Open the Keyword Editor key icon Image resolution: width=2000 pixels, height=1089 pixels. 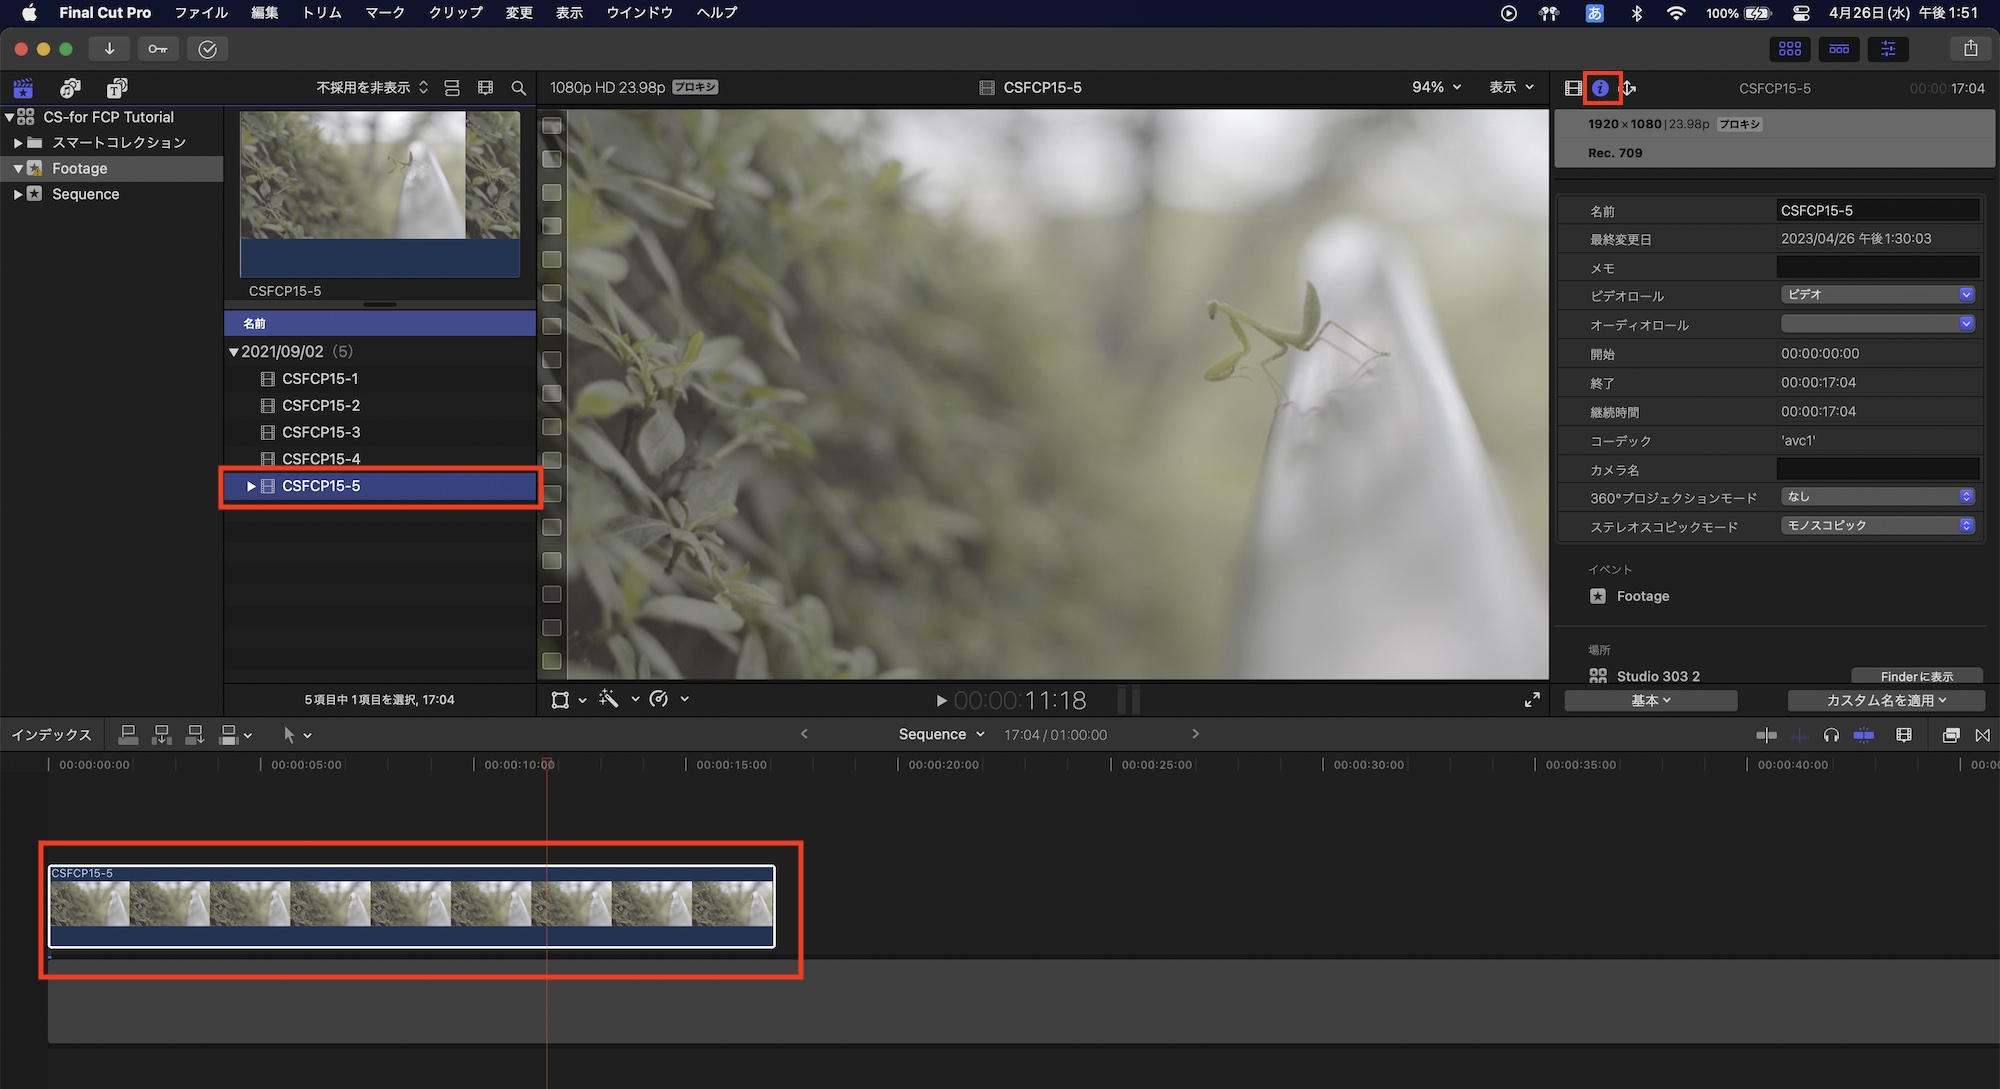click(158, 48)
